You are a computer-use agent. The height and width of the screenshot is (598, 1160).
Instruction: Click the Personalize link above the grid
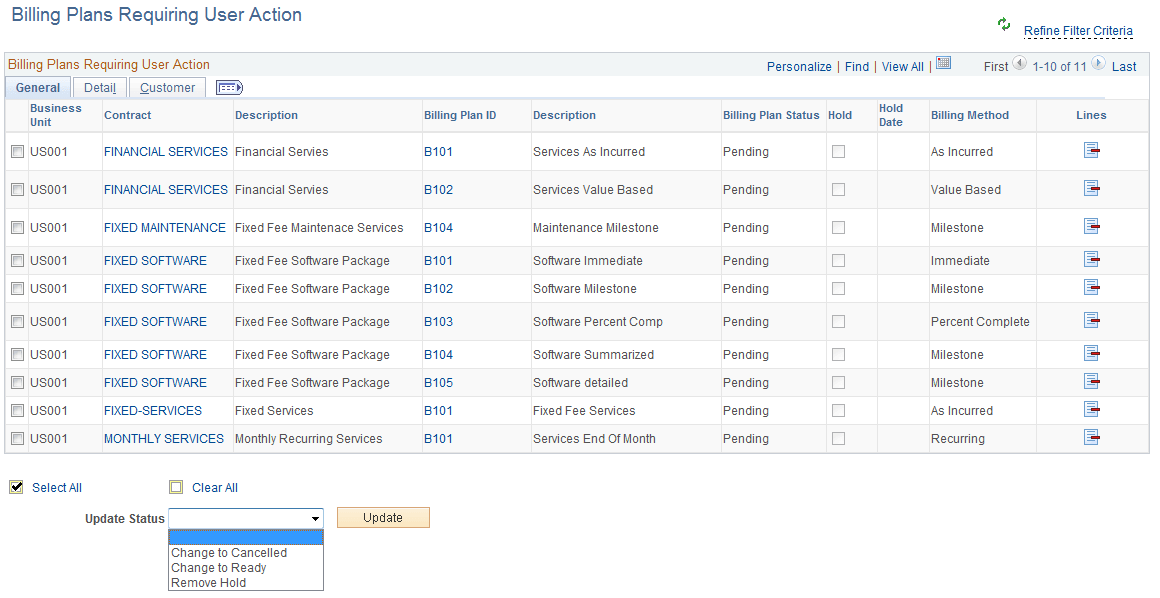799,66
